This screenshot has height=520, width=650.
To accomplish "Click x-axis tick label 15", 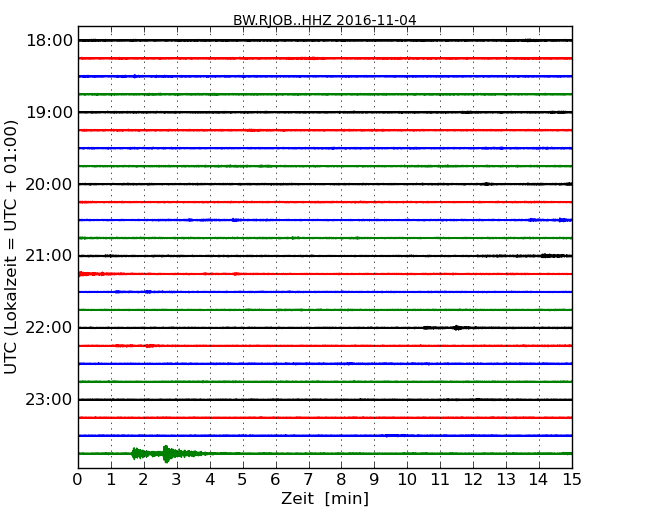I will pos(572,479).
